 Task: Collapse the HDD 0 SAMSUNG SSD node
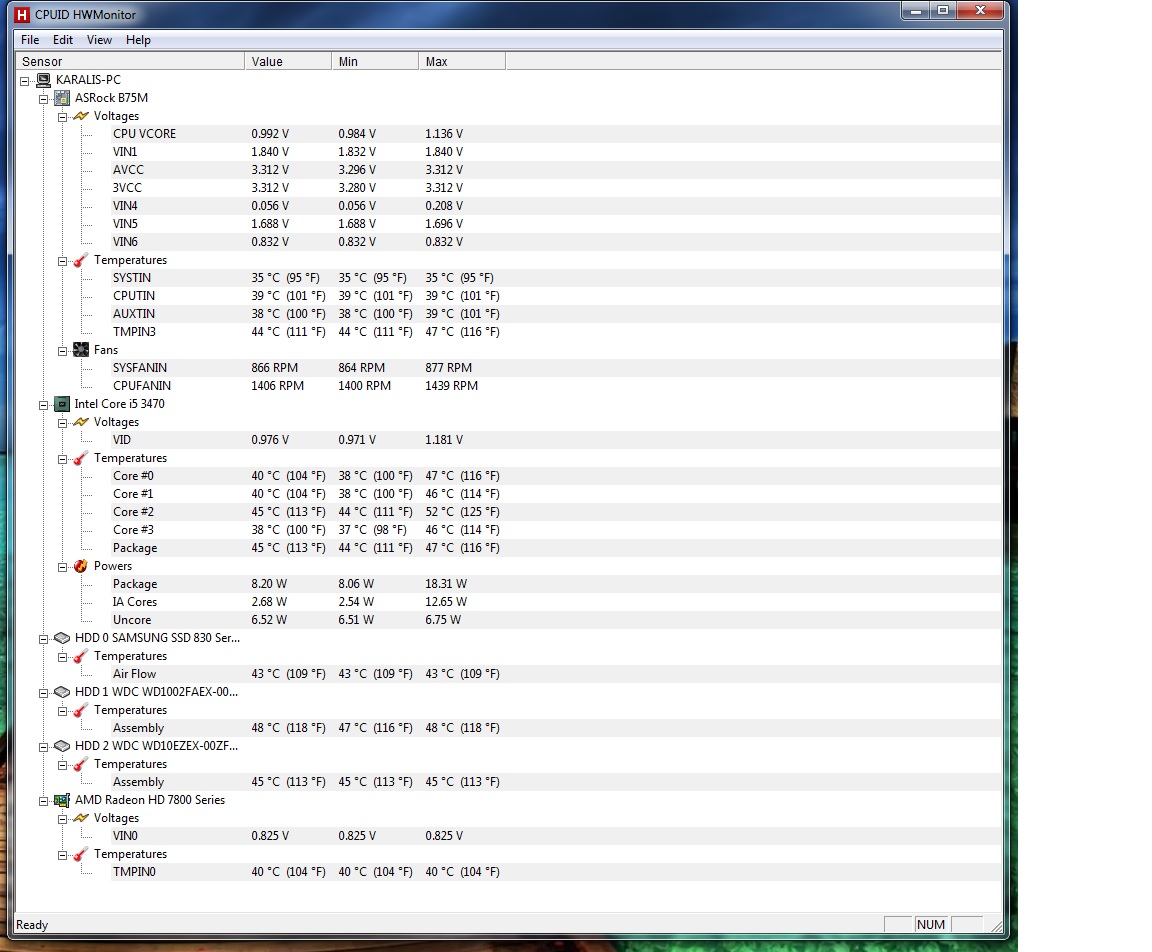(x=43, y=639)
